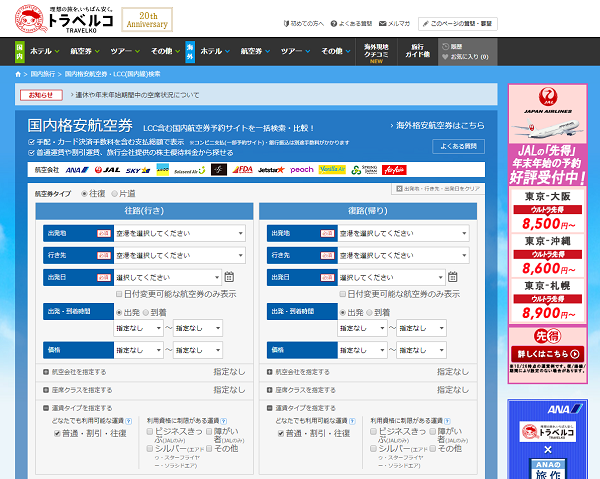Open outbound 出発地 airport dropdown
600x479 pixels.
coord(179,233)
